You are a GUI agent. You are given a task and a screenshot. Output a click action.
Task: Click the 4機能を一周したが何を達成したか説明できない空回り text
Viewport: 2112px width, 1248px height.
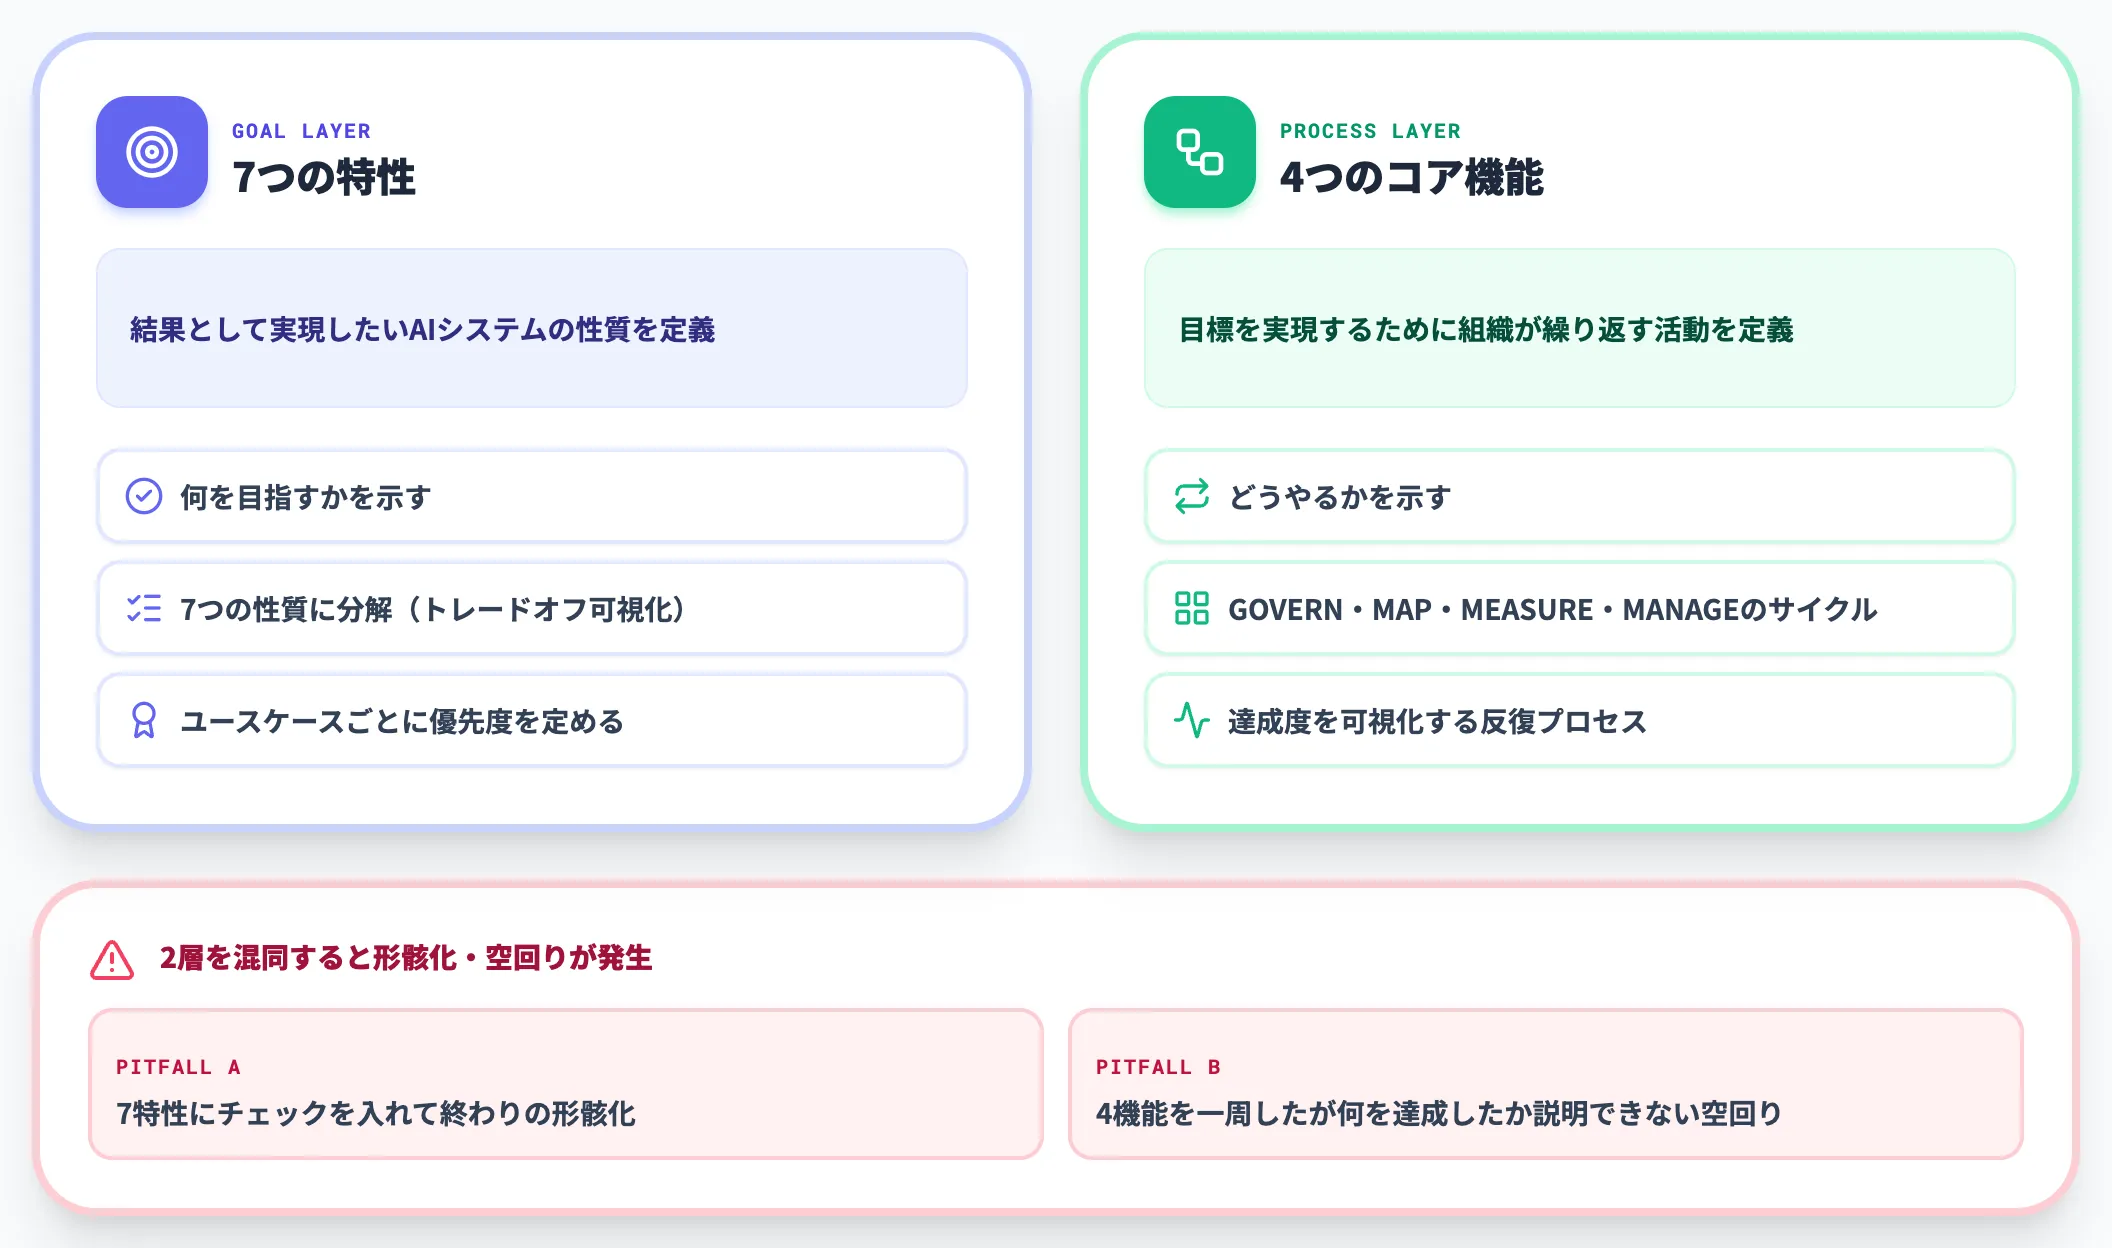pos(1439,1113)
